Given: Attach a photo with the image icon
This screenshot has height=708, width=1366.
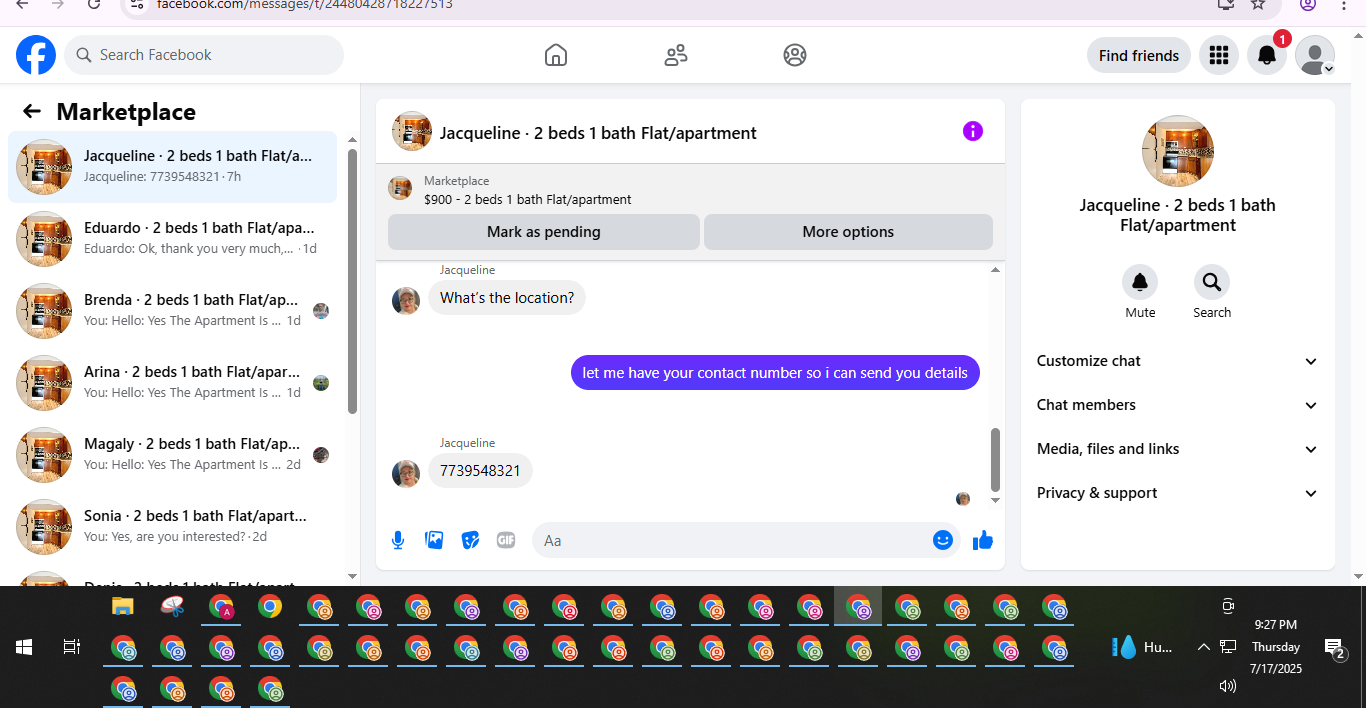Looking at the screenshot, I should click(x=434, y=540).
